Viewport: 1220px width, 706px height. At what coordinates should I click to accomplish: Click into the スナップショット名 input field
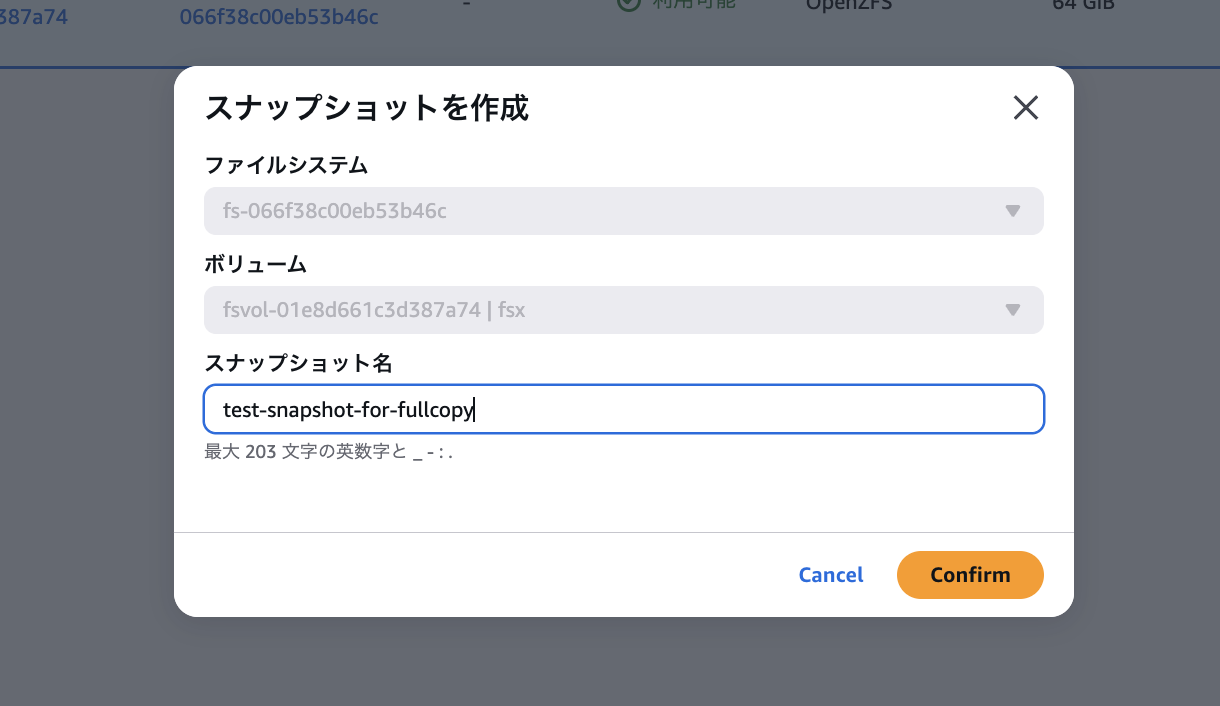tap(700, 409)
